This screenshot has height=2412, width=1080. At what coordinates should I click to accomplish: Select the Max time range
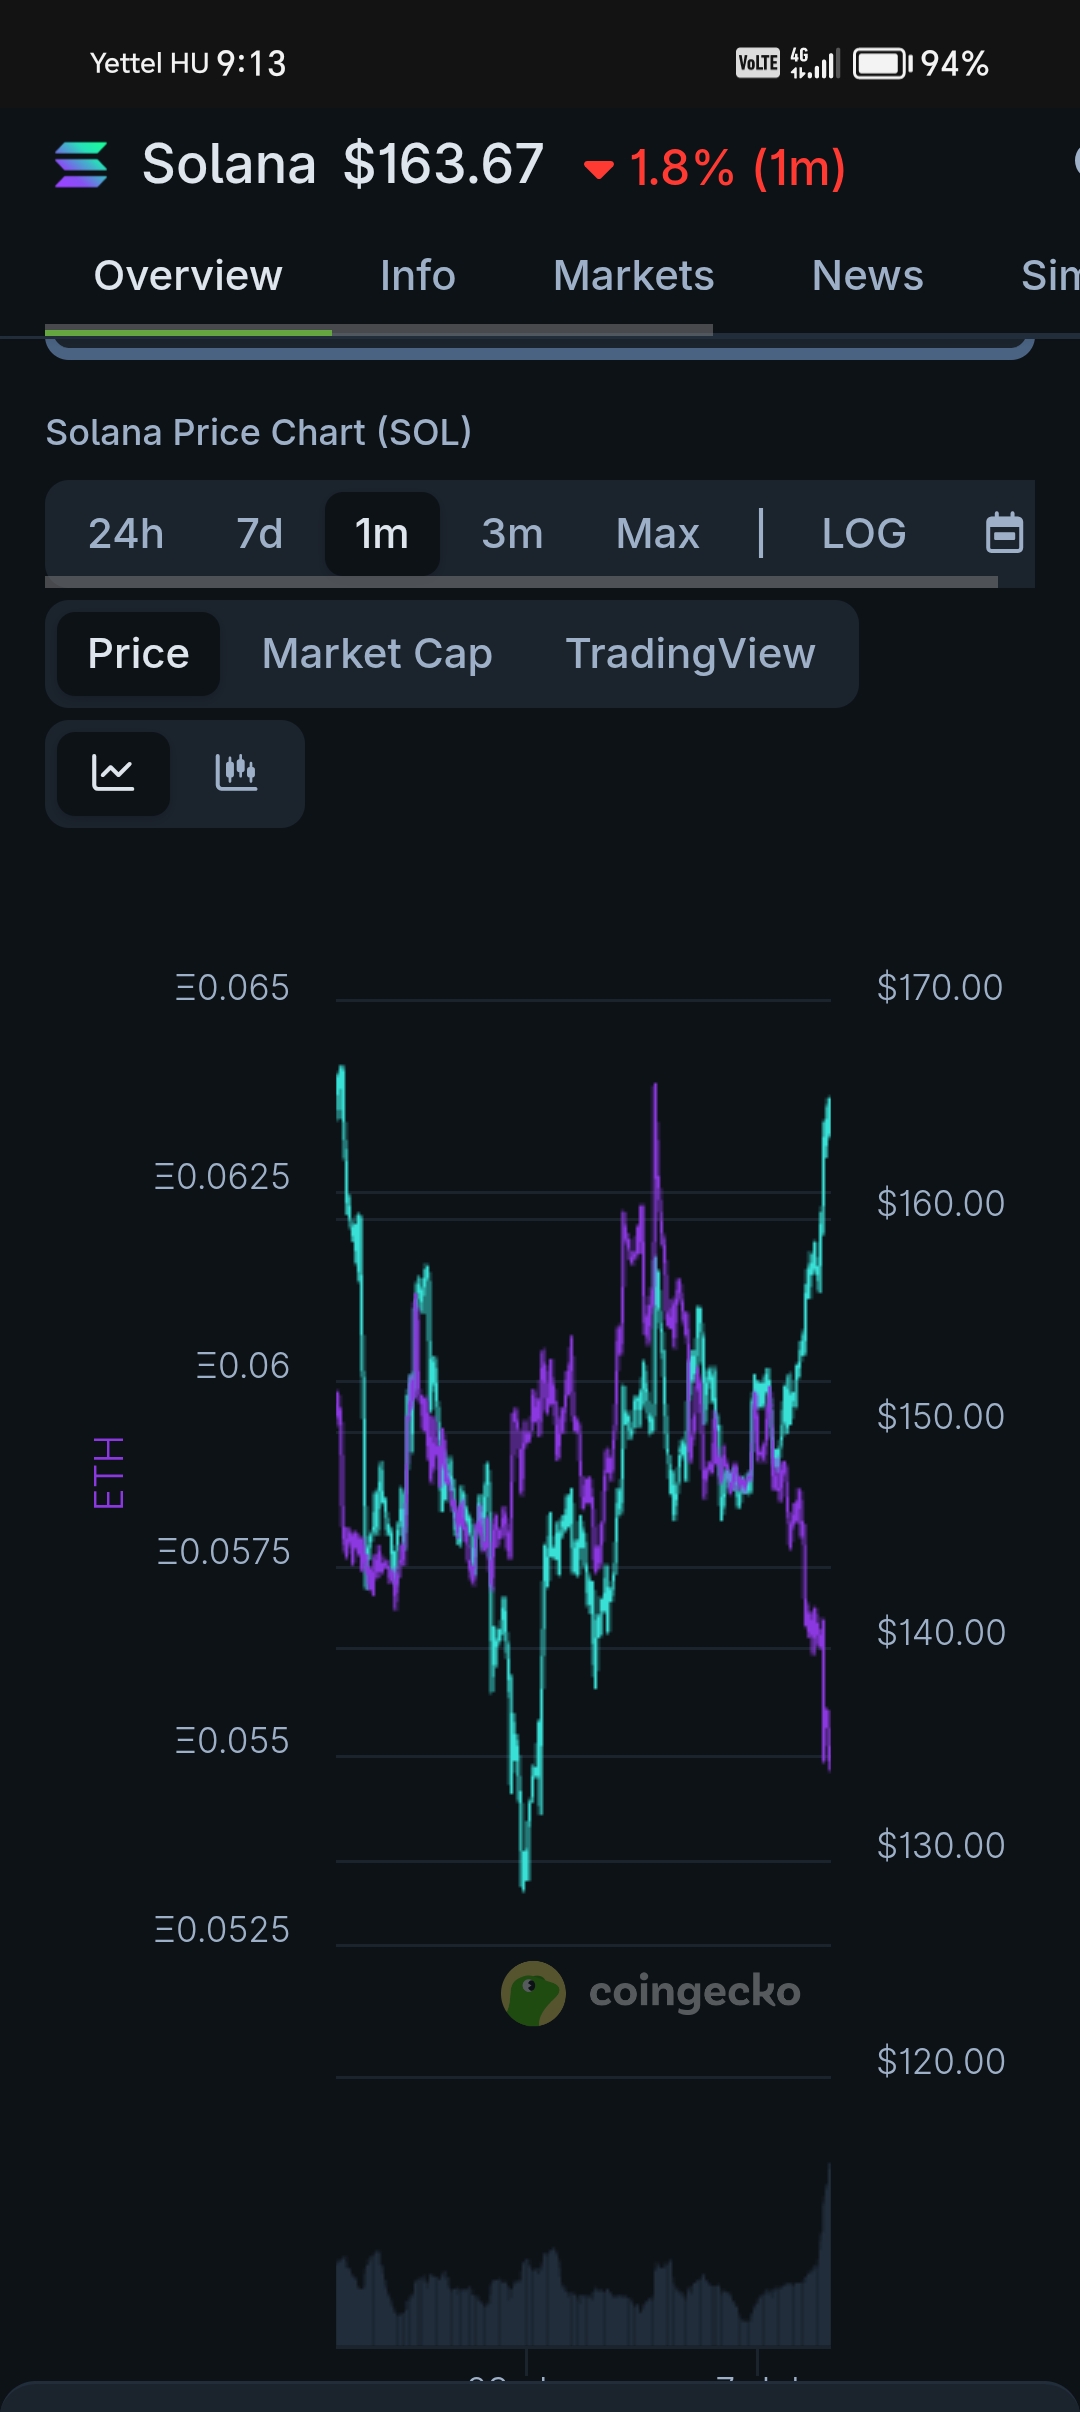657,533
